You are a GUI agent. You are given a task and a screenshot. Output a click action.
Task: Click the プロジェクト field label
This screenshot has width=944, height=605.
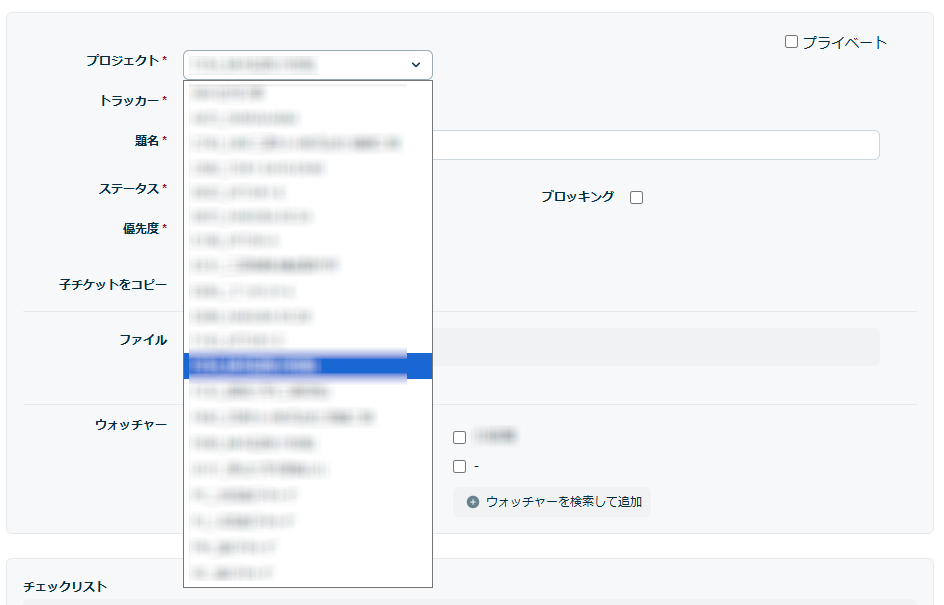click(121, 61)
